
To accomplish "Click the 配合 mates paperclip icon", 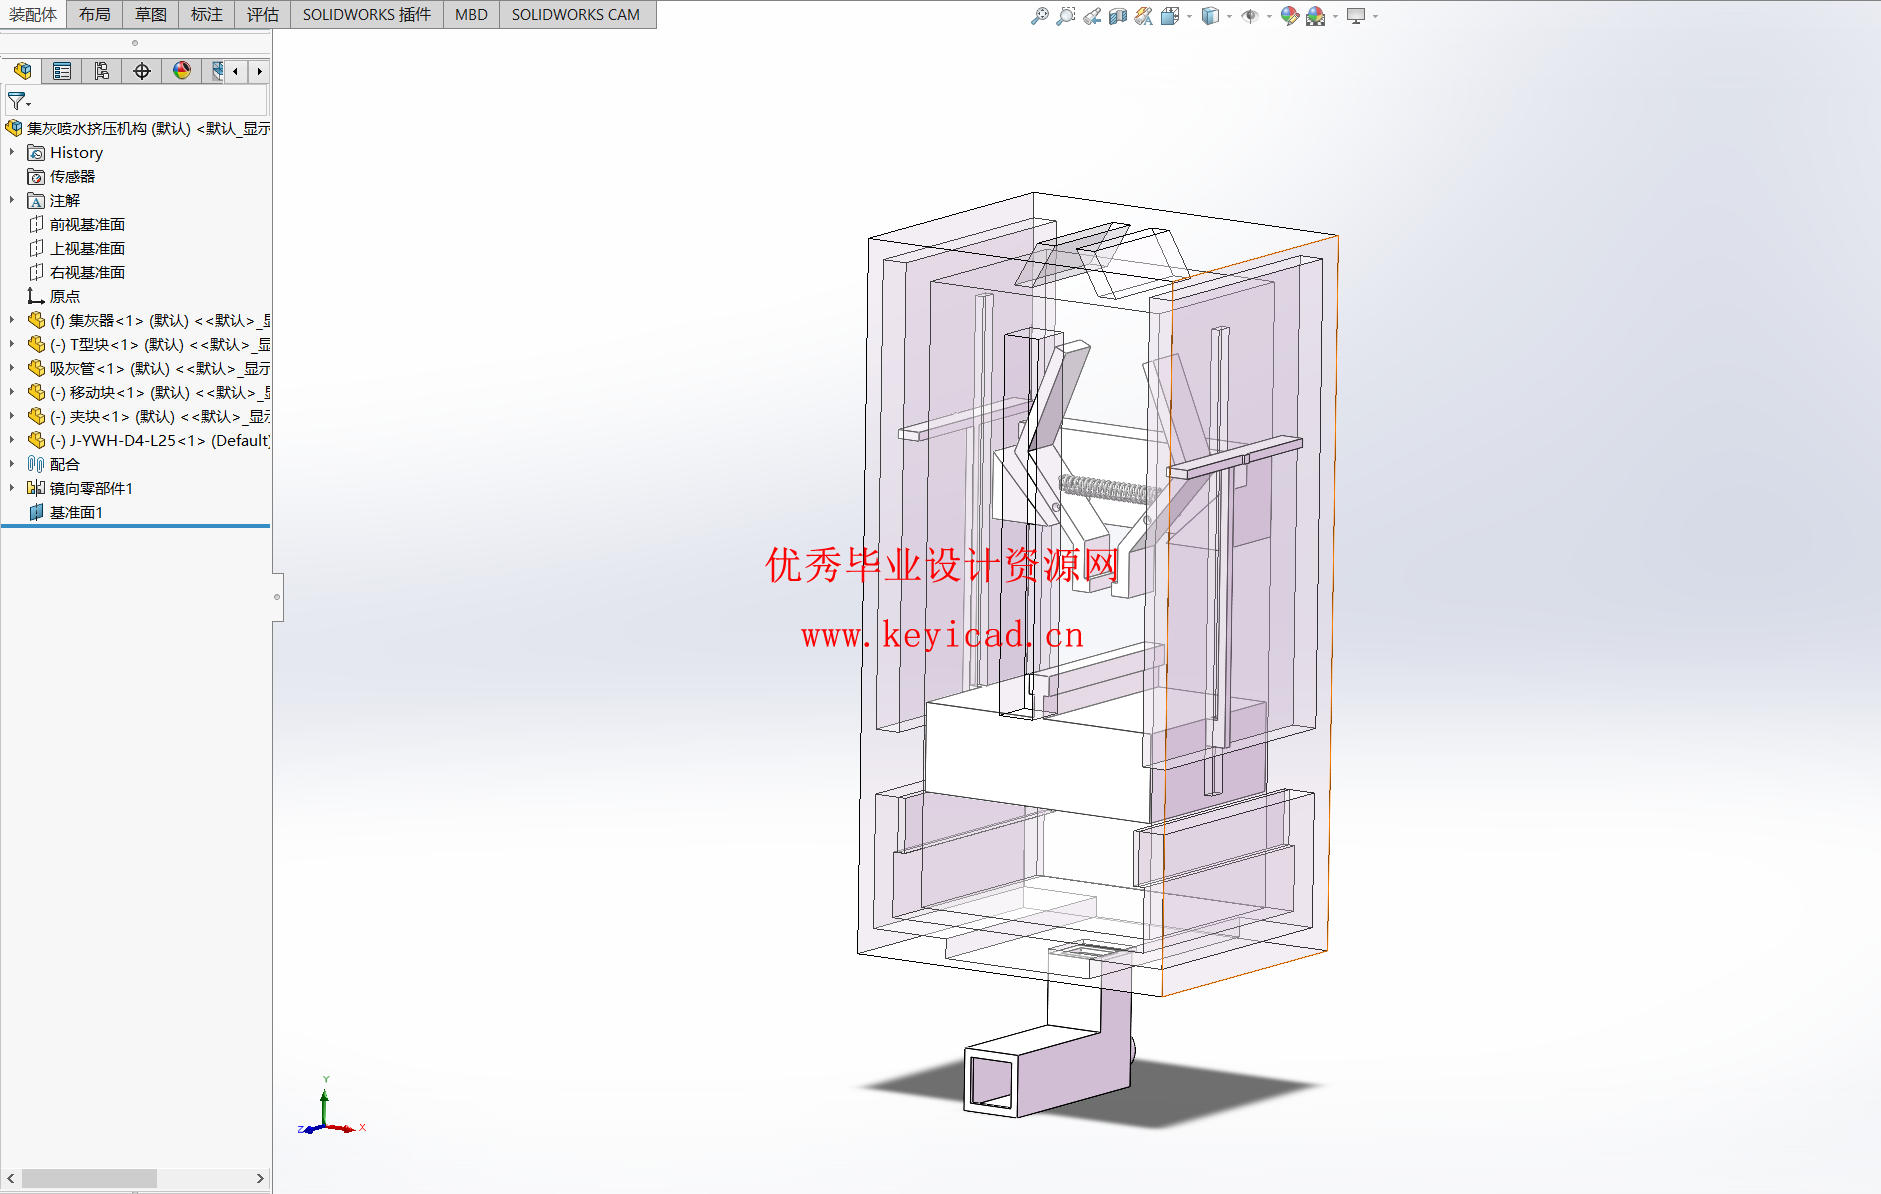I will tap(36, 464).
